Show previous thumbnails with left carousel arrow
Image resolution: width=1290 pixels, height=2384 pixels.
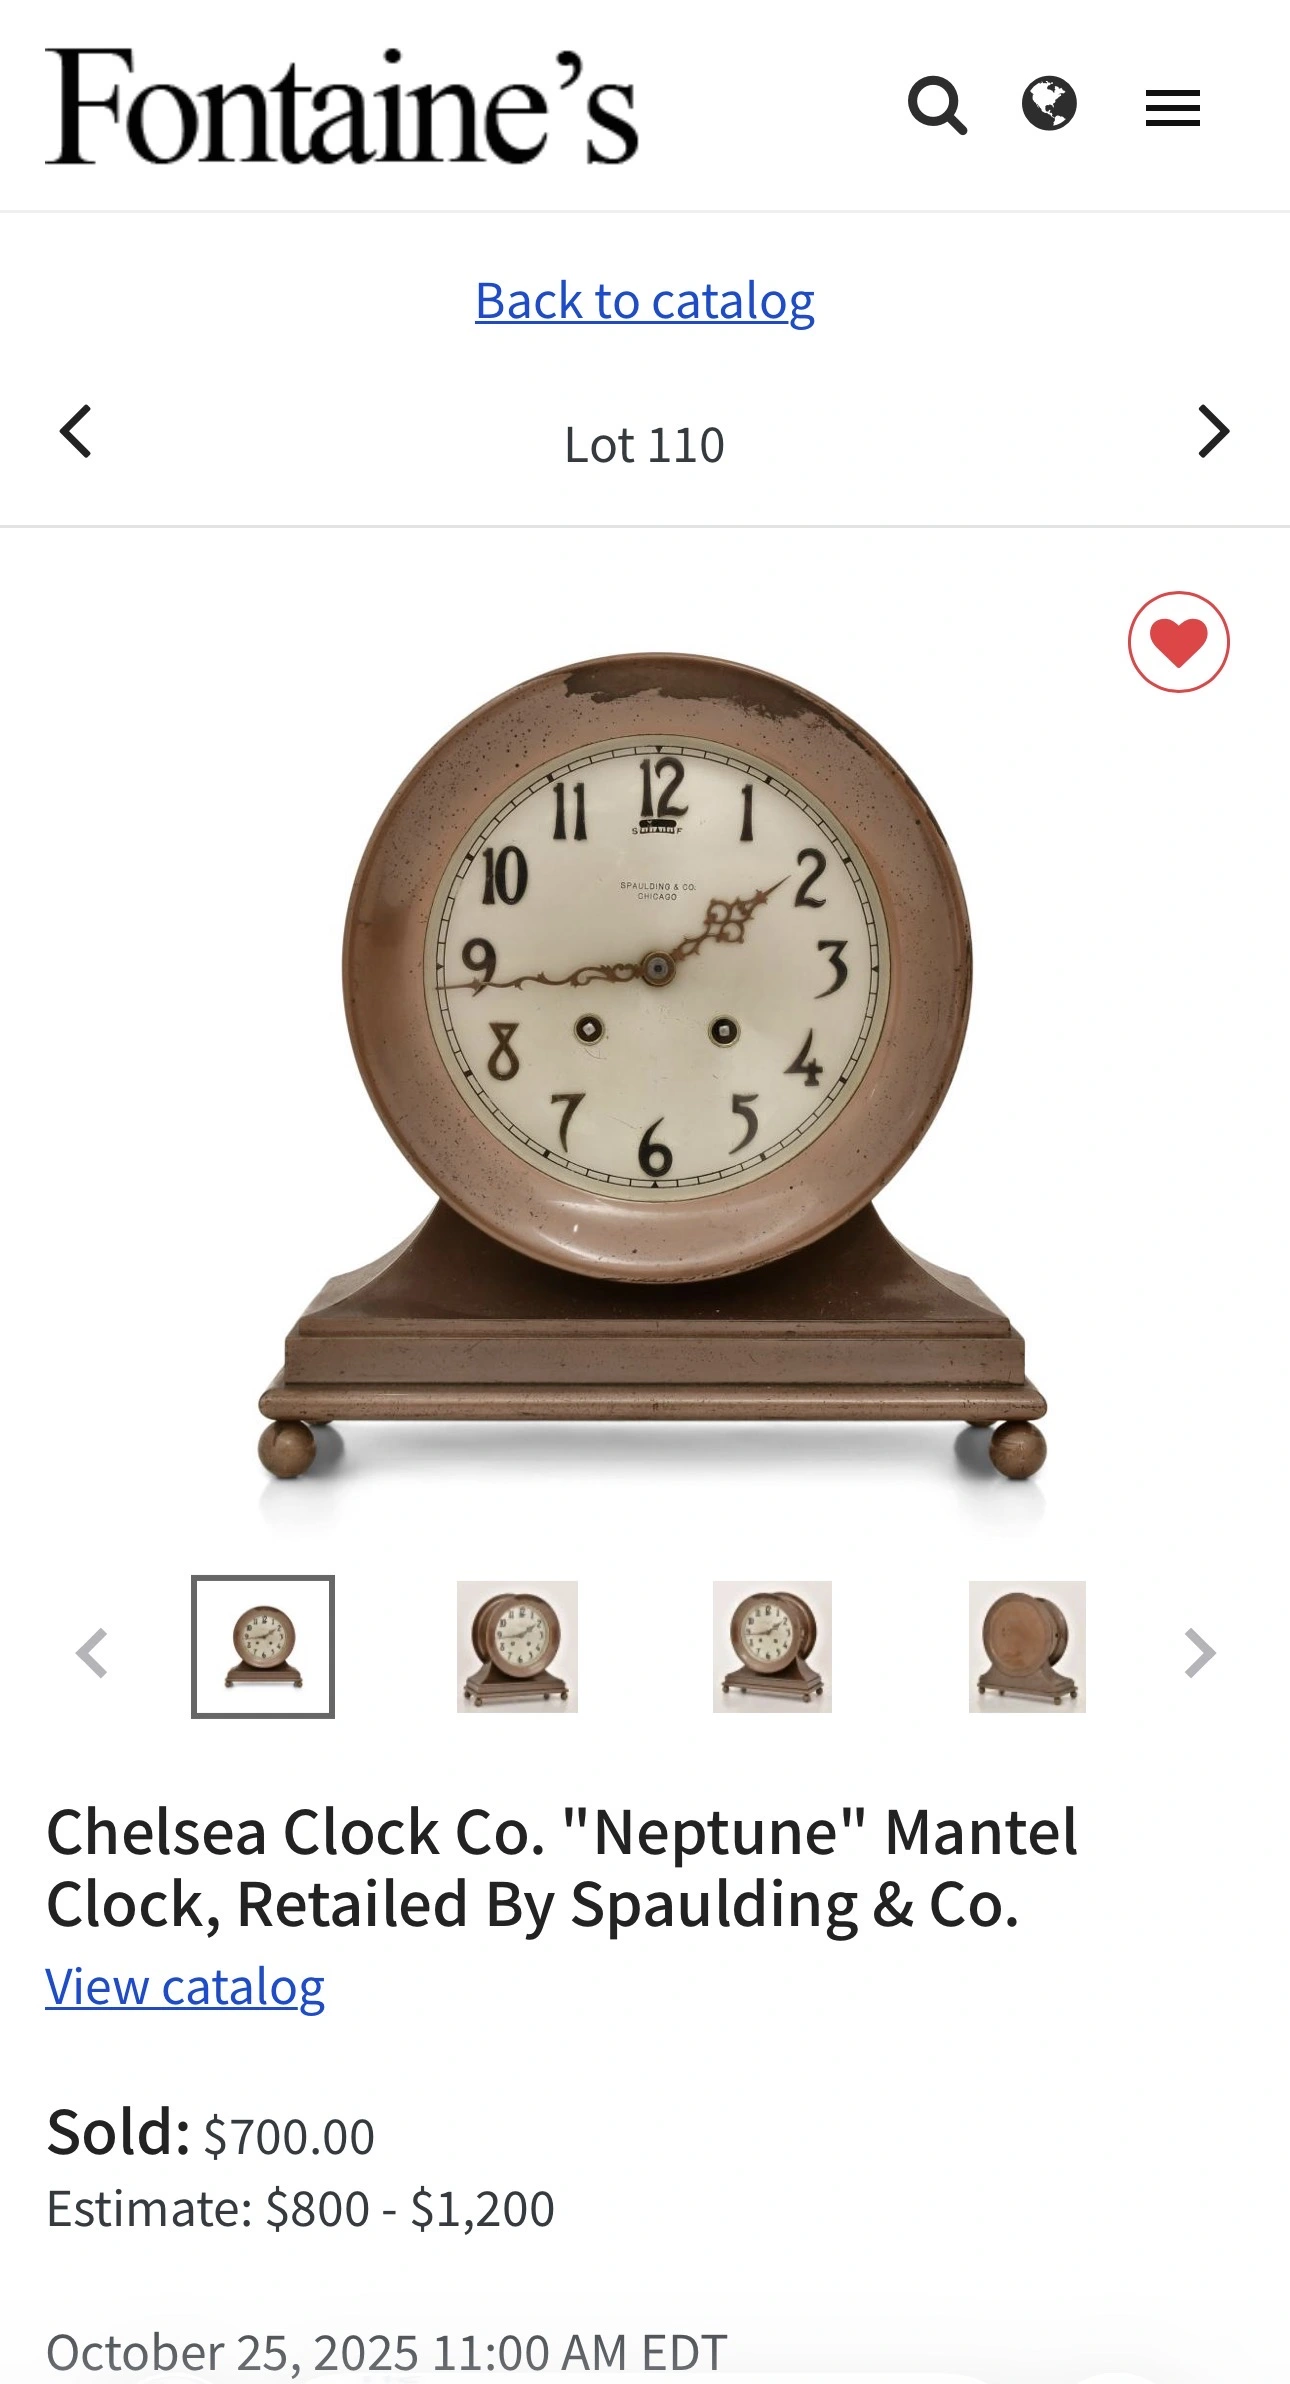point(92,1653)
